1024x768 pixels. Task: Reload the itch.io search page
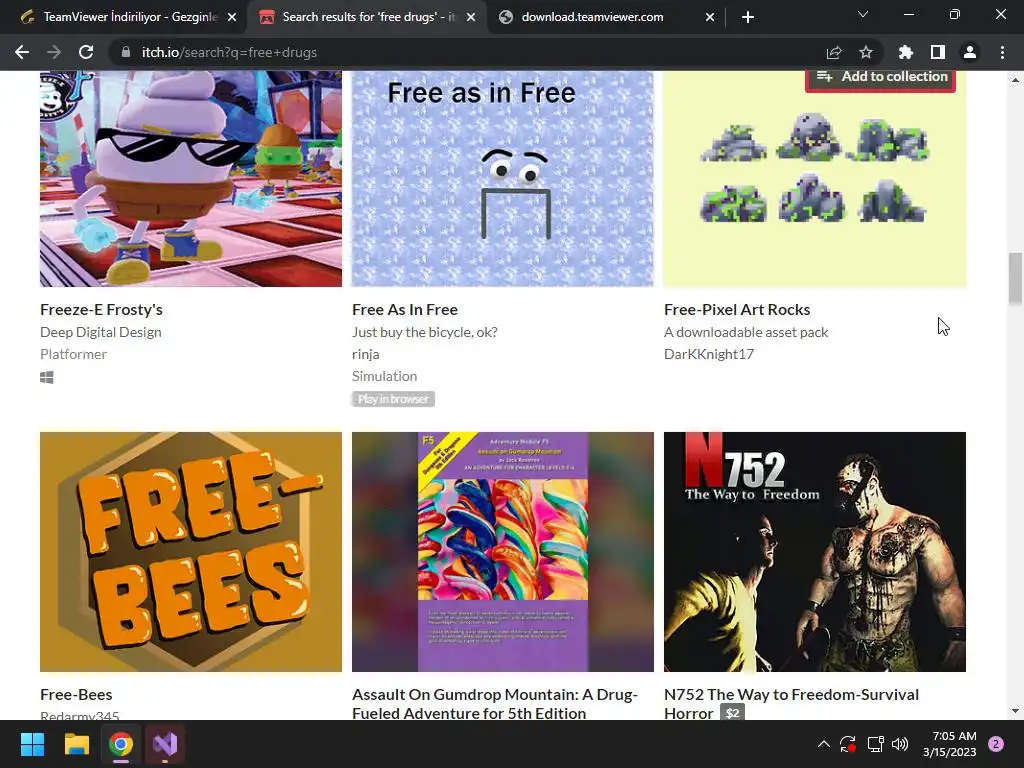86,52
